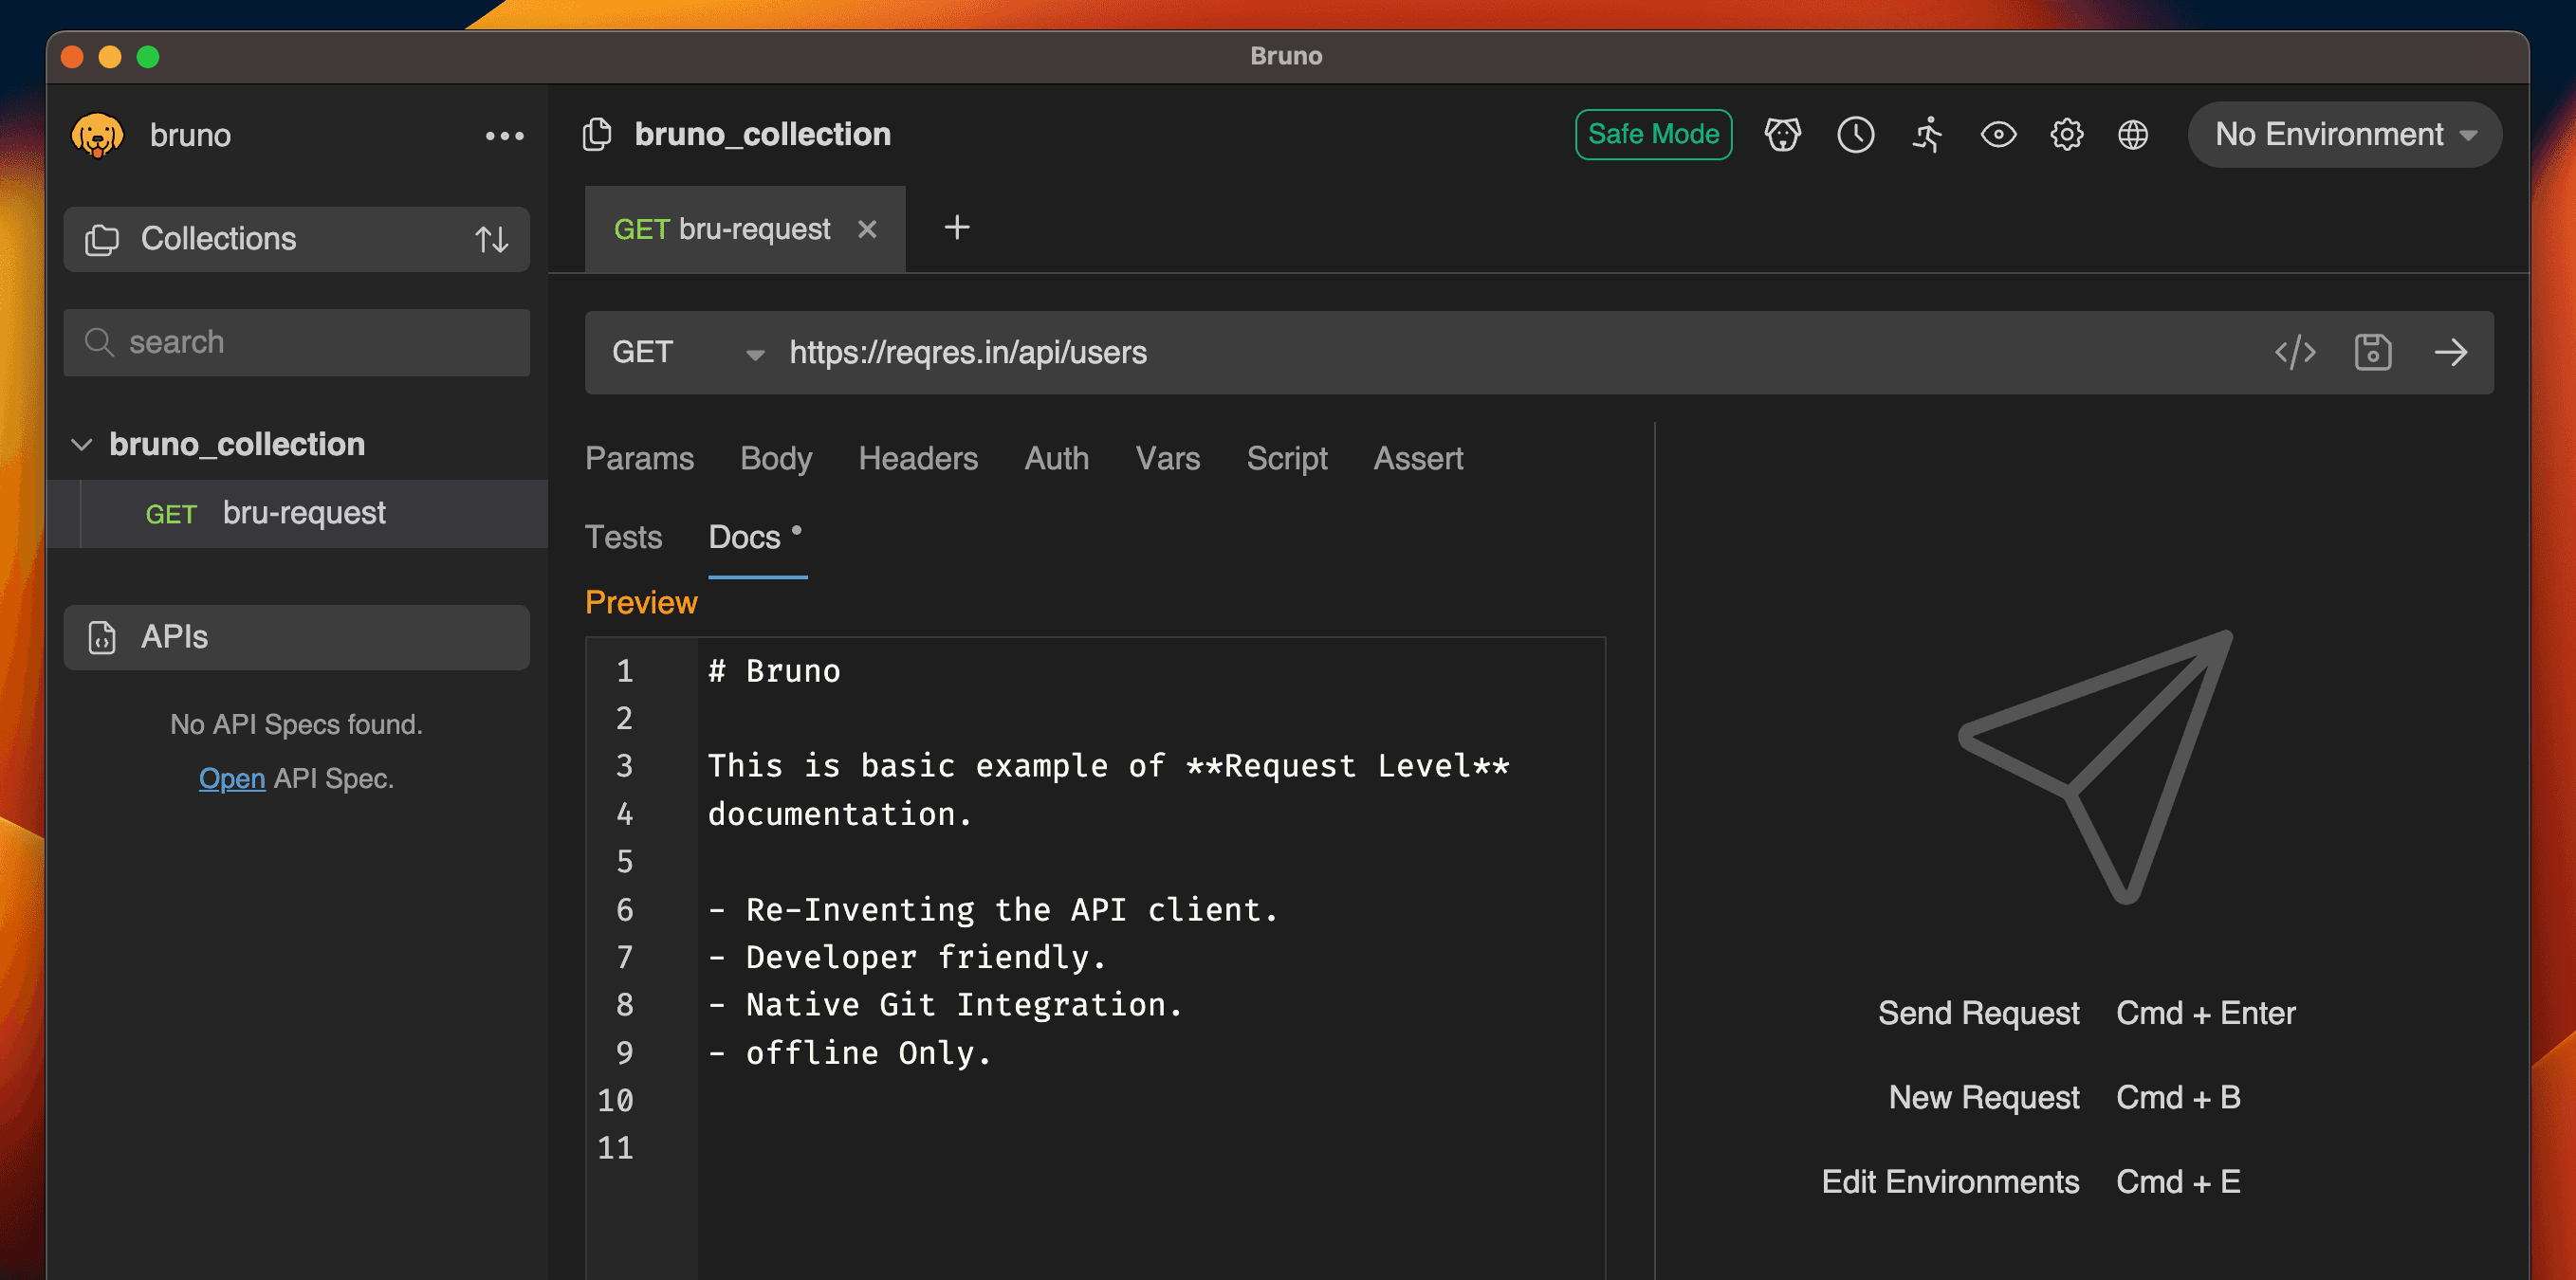The width and height of the screenshot is (2576, 1280).
Task: Click the globe/environment icon
Action: coord(2134,135)
